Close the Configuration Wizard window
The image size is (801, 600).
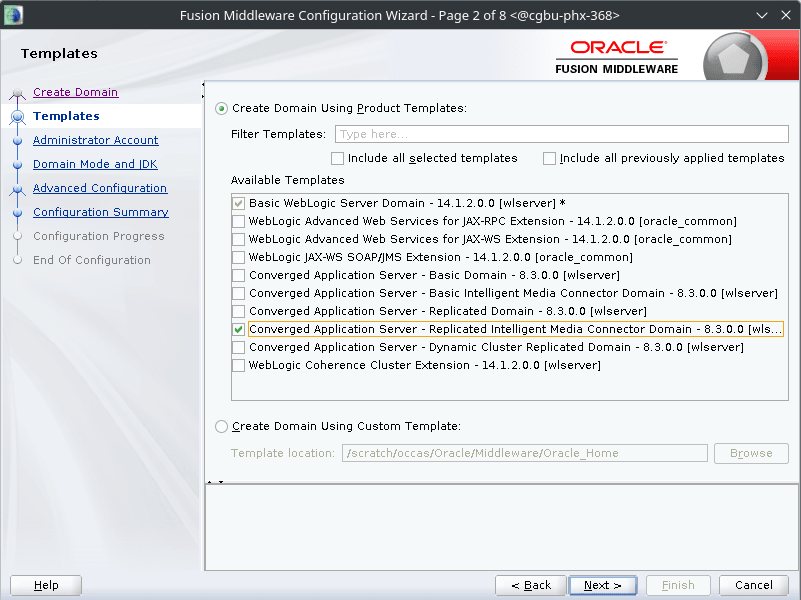point(786,15)
